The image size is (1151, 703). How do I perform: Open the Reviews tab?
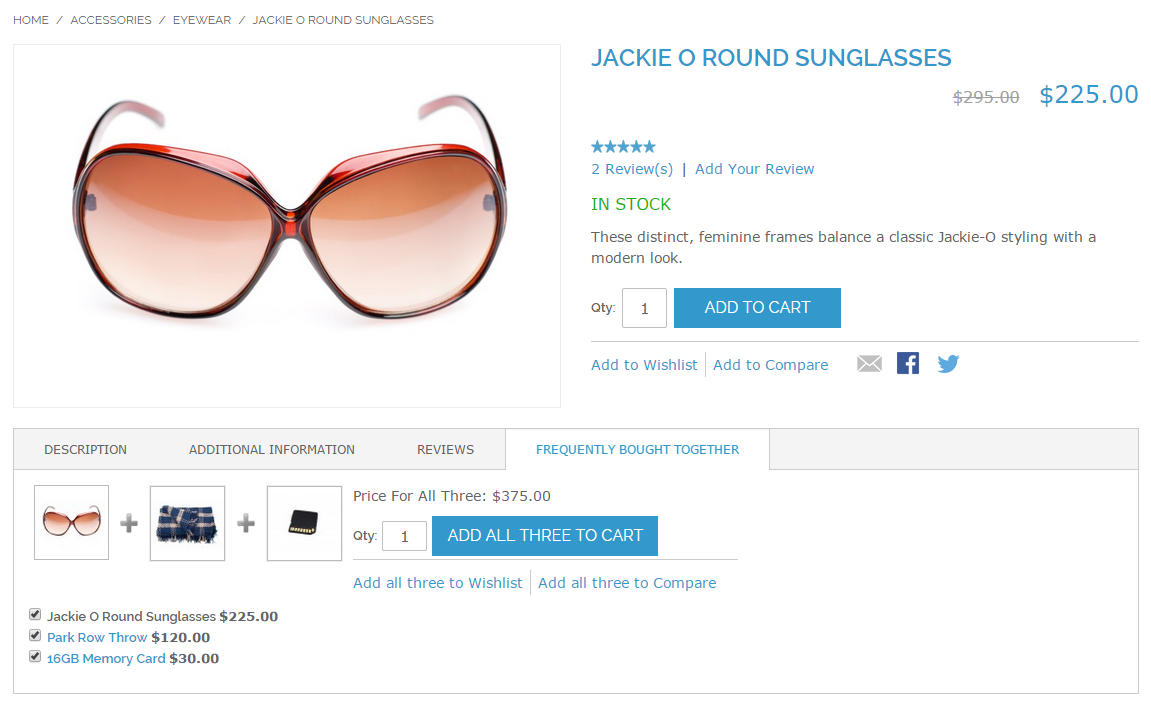coord(445,450)
